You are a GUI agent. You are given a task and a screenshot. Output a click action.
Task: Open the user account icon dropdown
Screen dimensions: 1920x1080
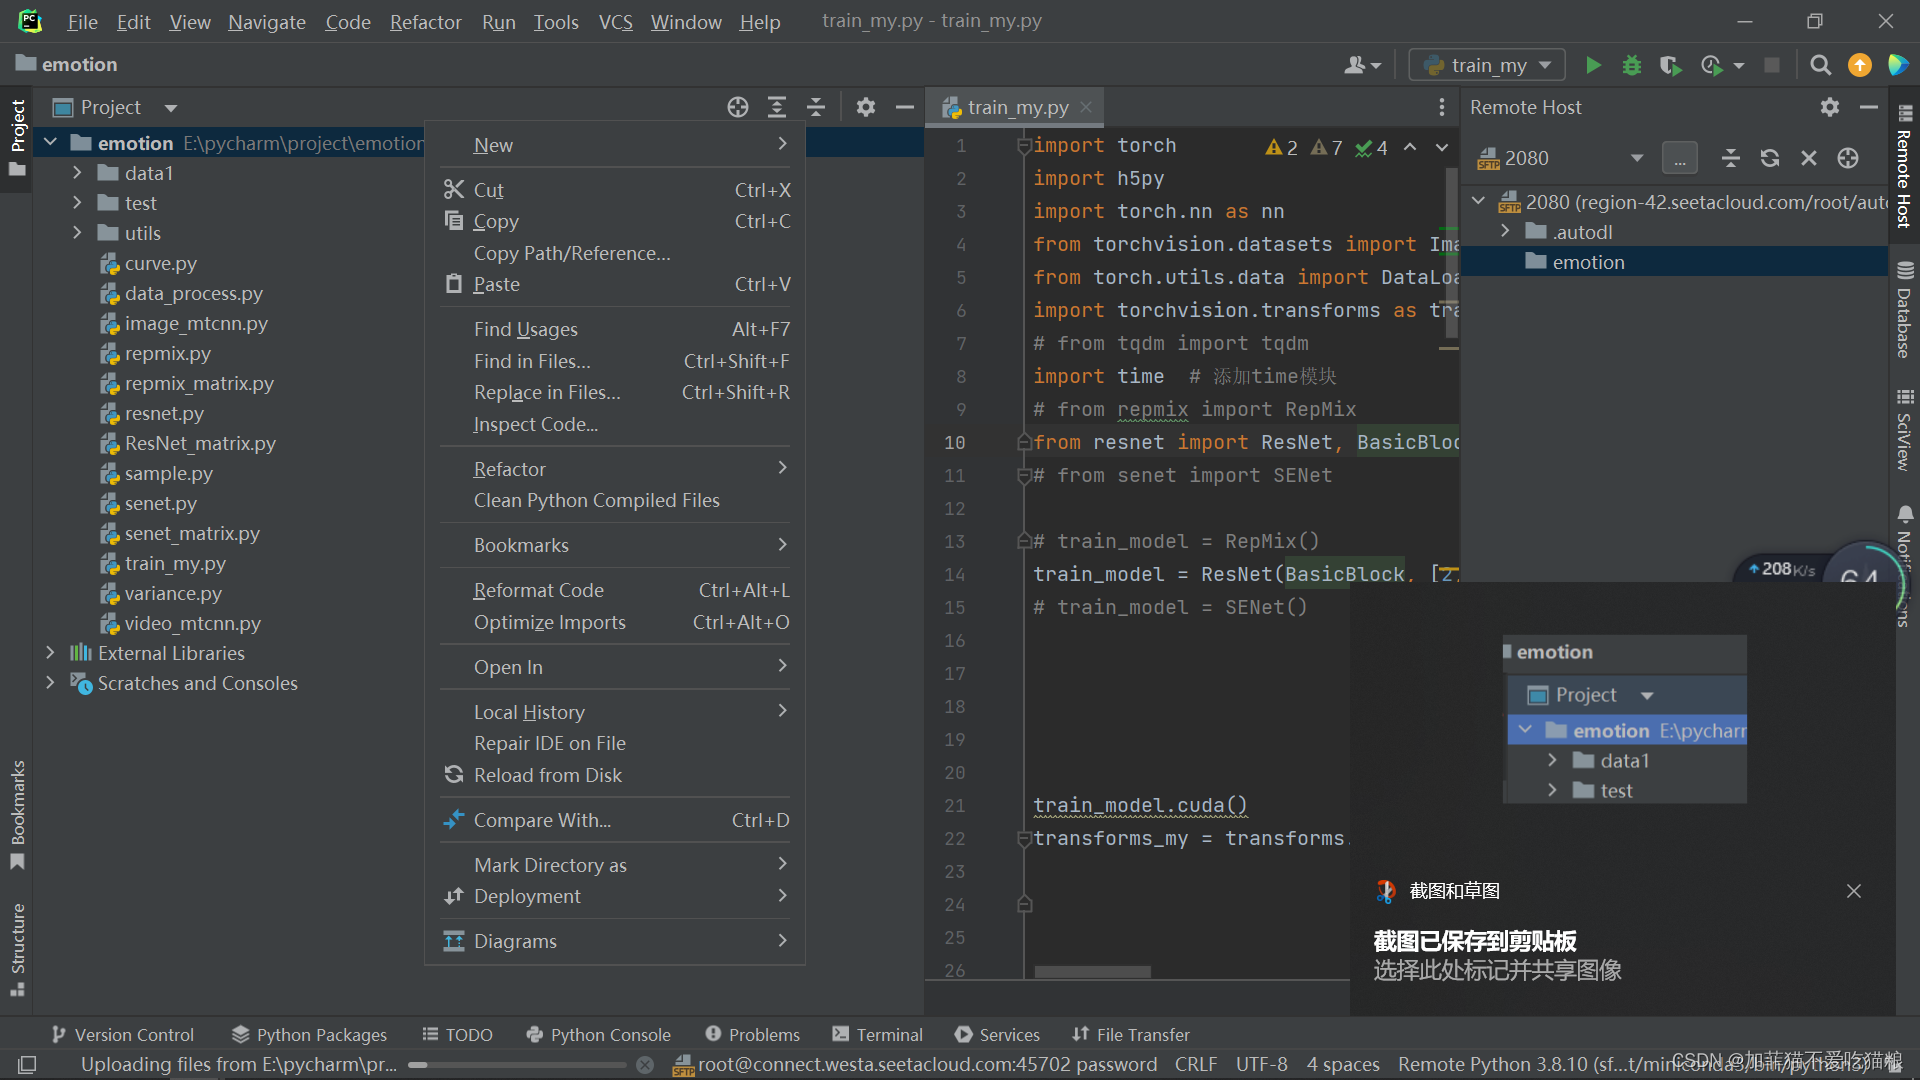click(x=1362, y=65)
